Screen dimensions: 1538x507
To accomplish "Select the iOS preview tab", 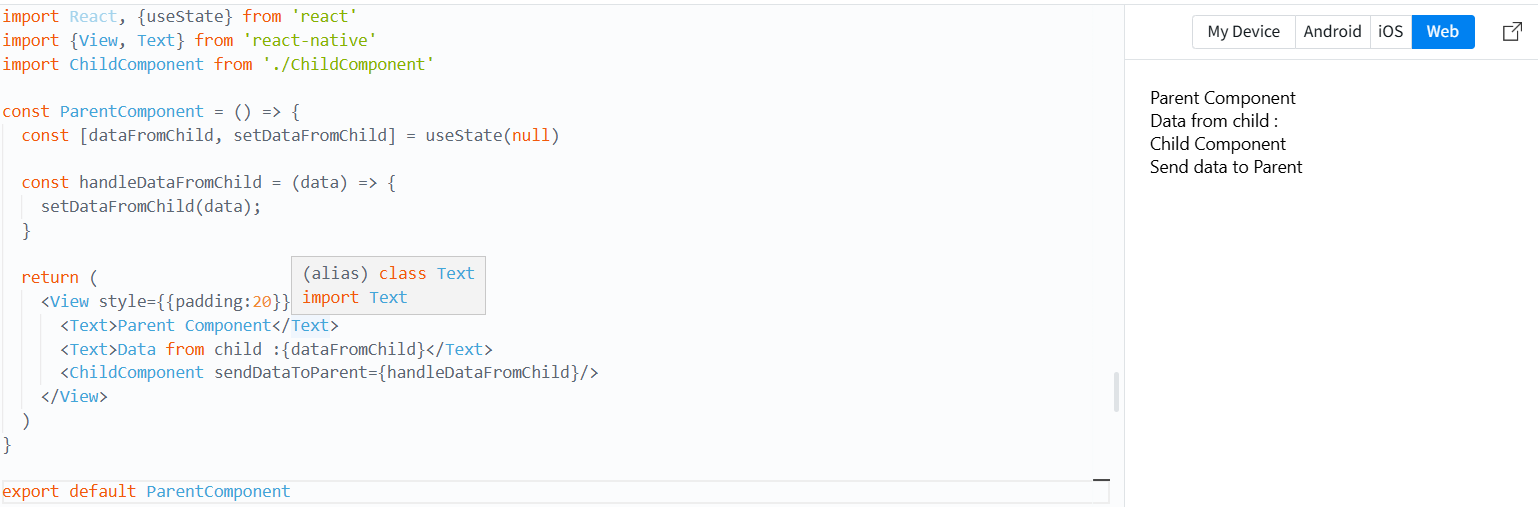I will point(1390,32).
